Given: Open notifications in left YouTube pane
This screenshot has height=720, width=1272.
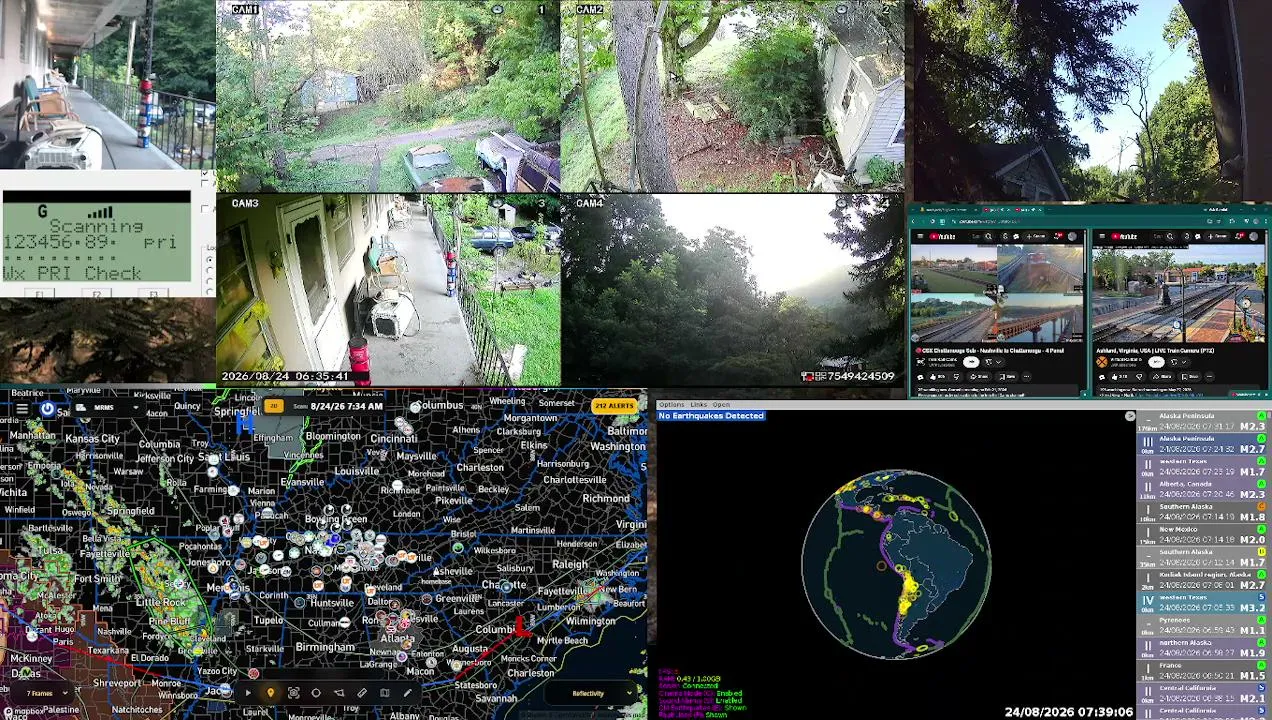Looking at the screenshot, I should click(1059, 236).
